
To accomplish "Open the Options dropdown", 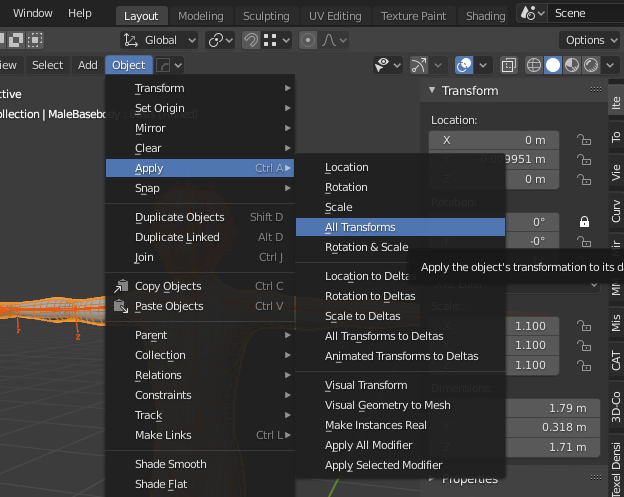I will tap(591, 40).
